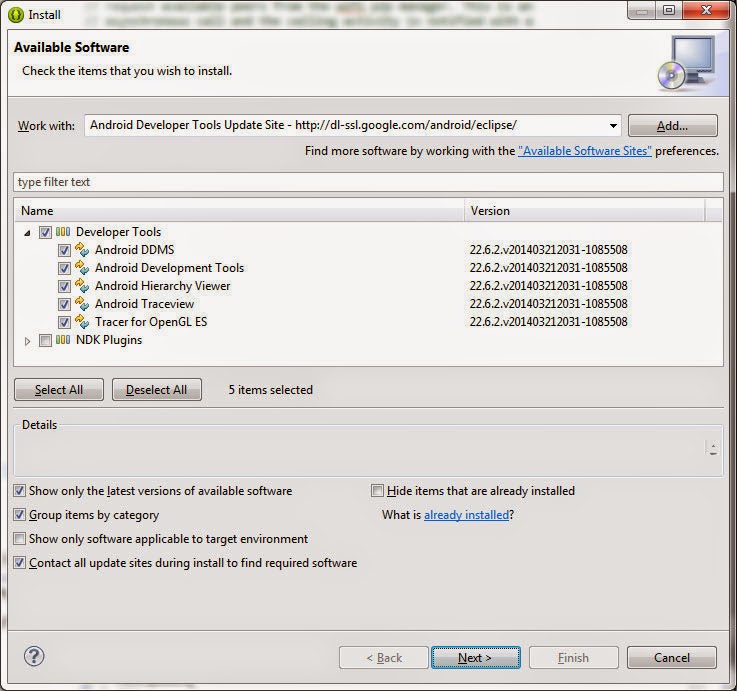Collapse the Developer Tools tree node
737x691 pixels.
click(27, 233)
